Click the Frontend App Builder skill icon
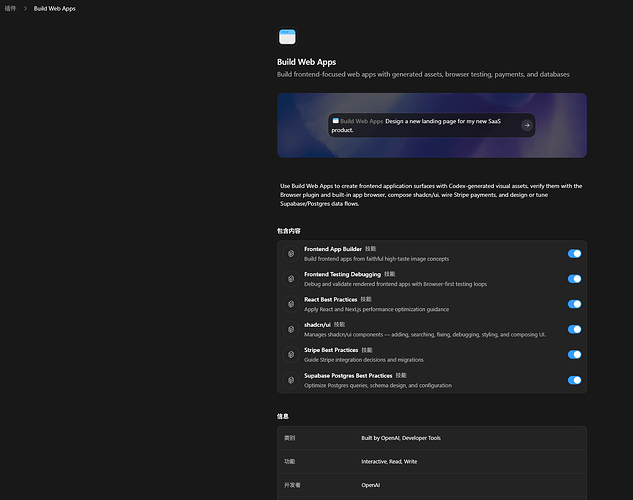633x500 pixels. coord(291,253)
